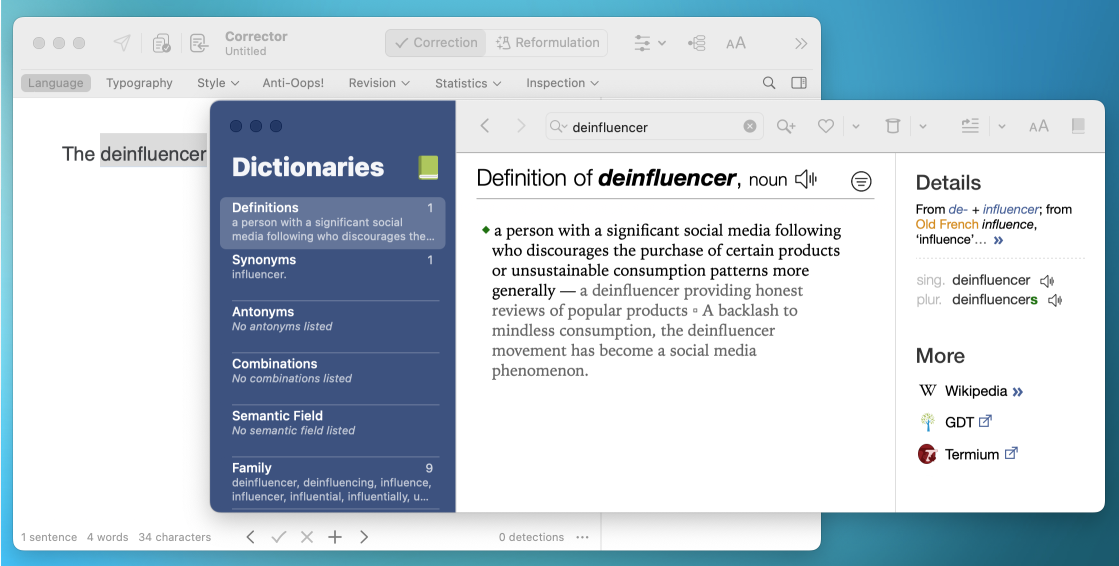
Task: Play audio for plural deinfluencers
Action: pos(1054,300)
